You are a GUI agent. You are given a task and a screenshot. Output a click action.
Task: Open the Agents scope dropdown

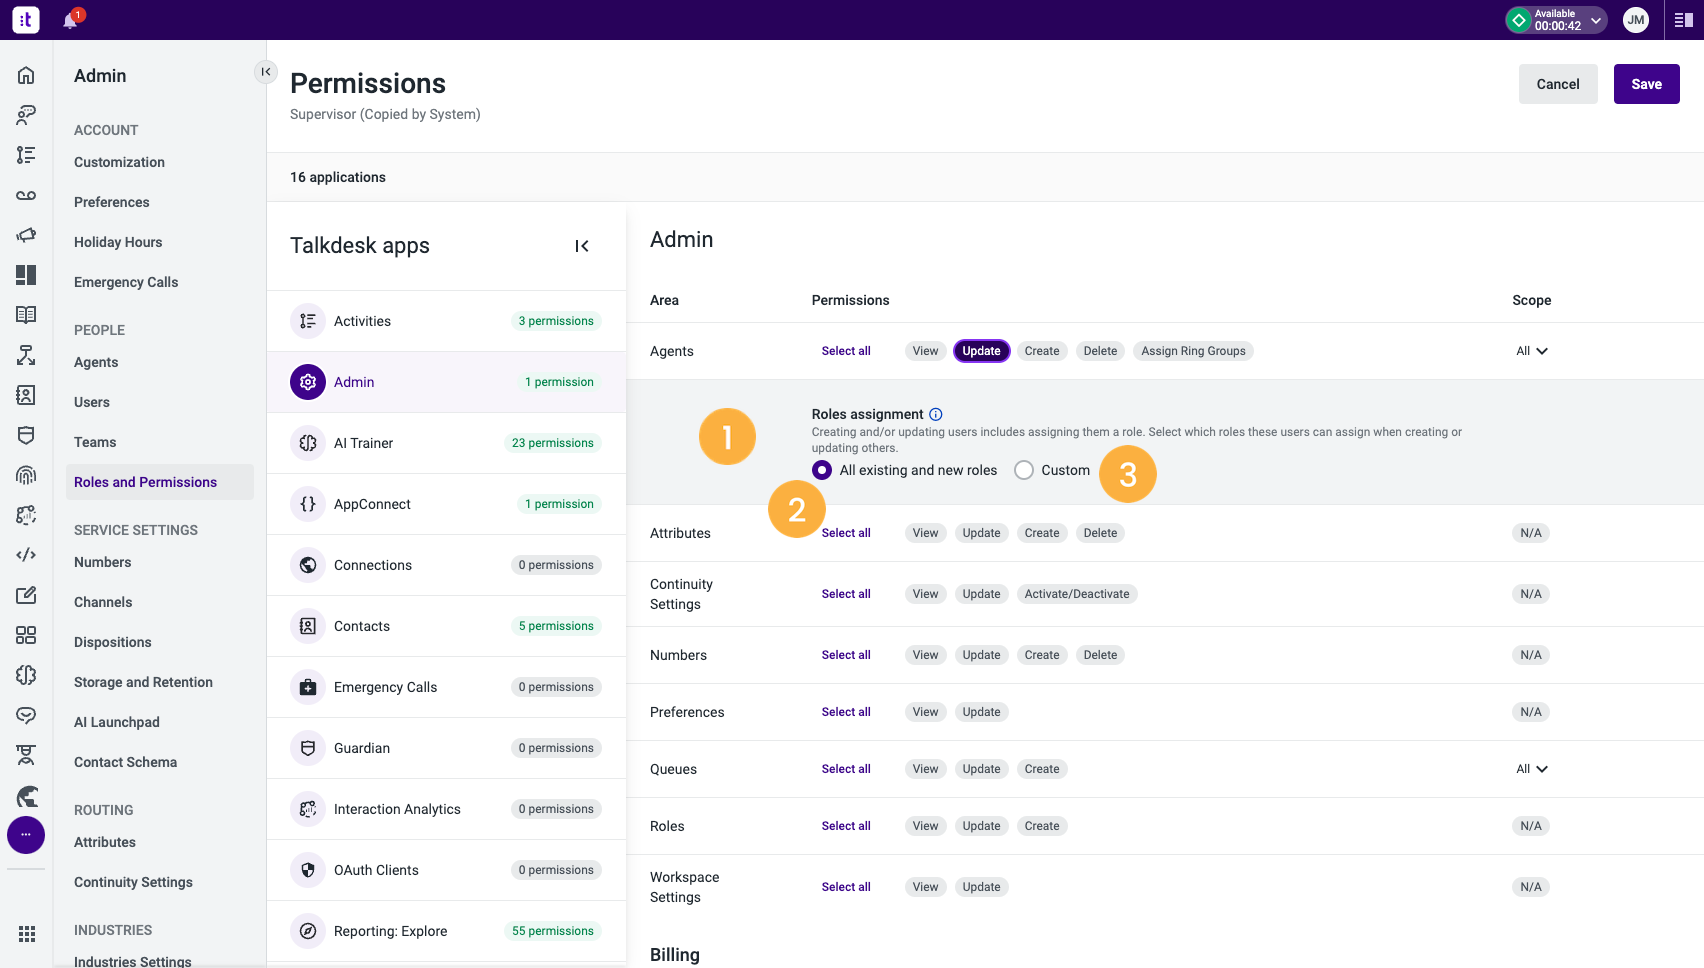(1531, 351)
